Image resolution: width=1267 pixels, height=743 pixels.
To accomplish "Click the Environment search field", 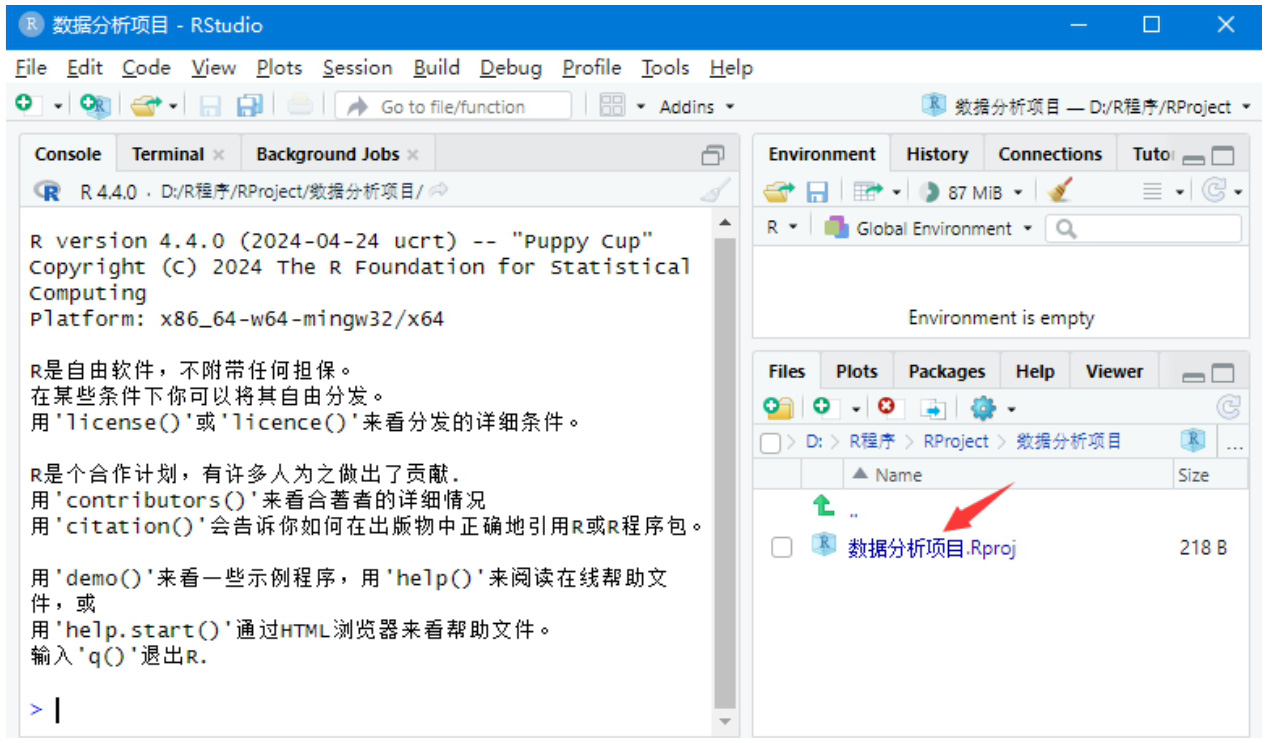I will click(1143, 229).
